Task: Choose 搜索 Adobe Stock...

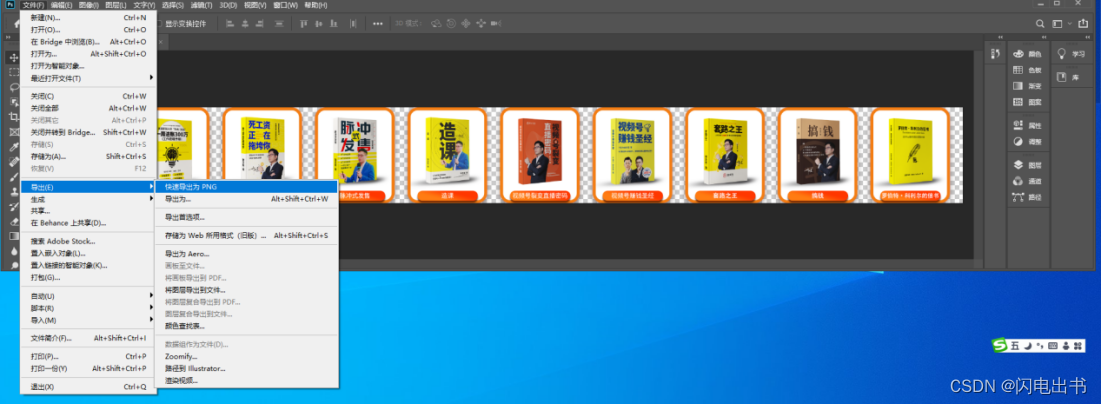Action: pyautogui.click(x=90, y=241)
